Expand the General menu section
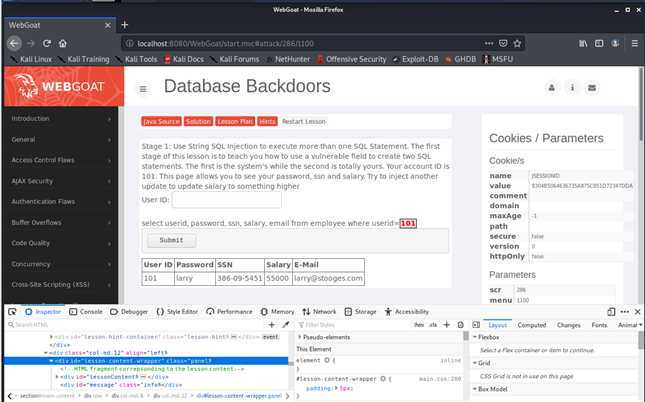Screen dimensions: 645x402 coord(61,139)
